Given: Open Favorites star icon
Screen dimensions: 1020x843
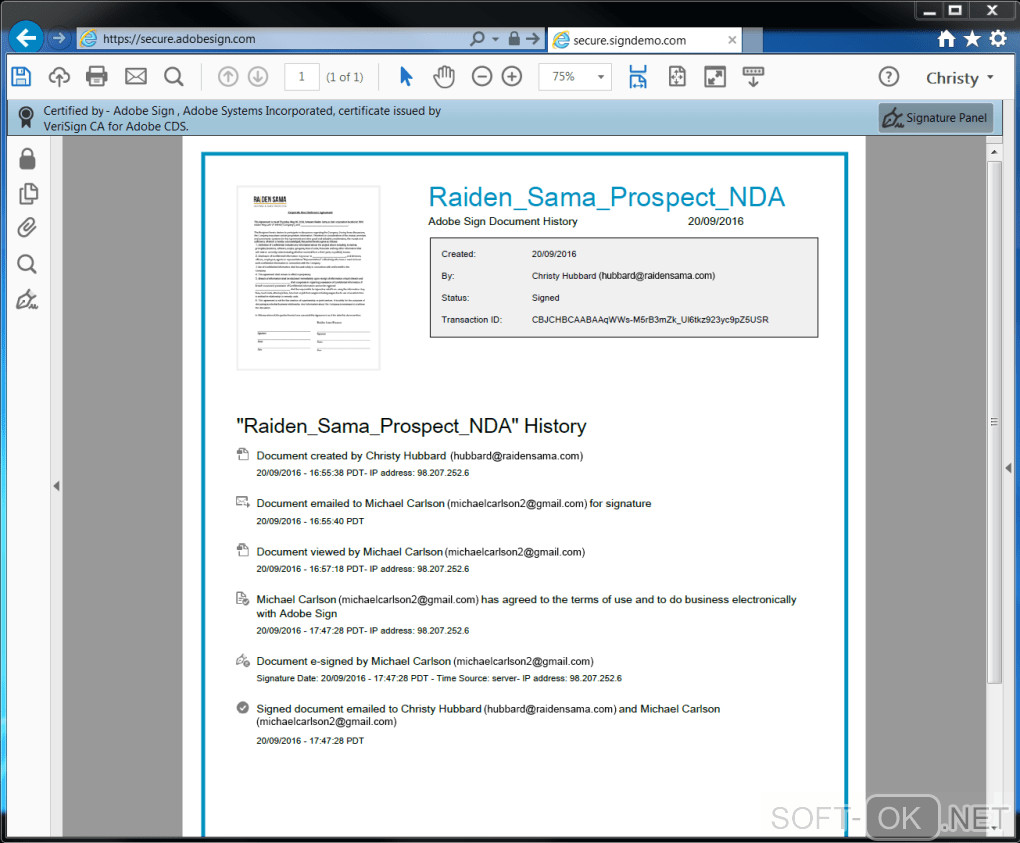Looking at the screenshot, I should click(973, 39).
